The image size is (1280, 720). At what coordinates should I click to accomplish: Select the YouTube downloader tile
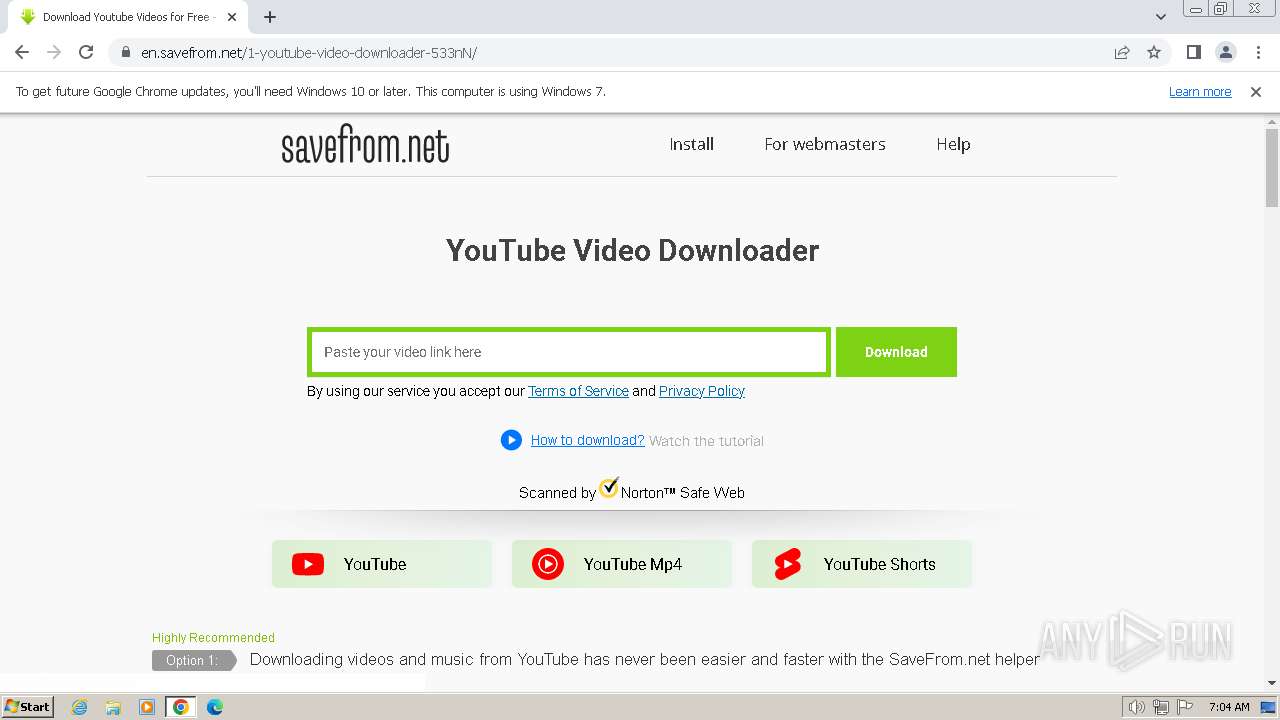point(382,564)
